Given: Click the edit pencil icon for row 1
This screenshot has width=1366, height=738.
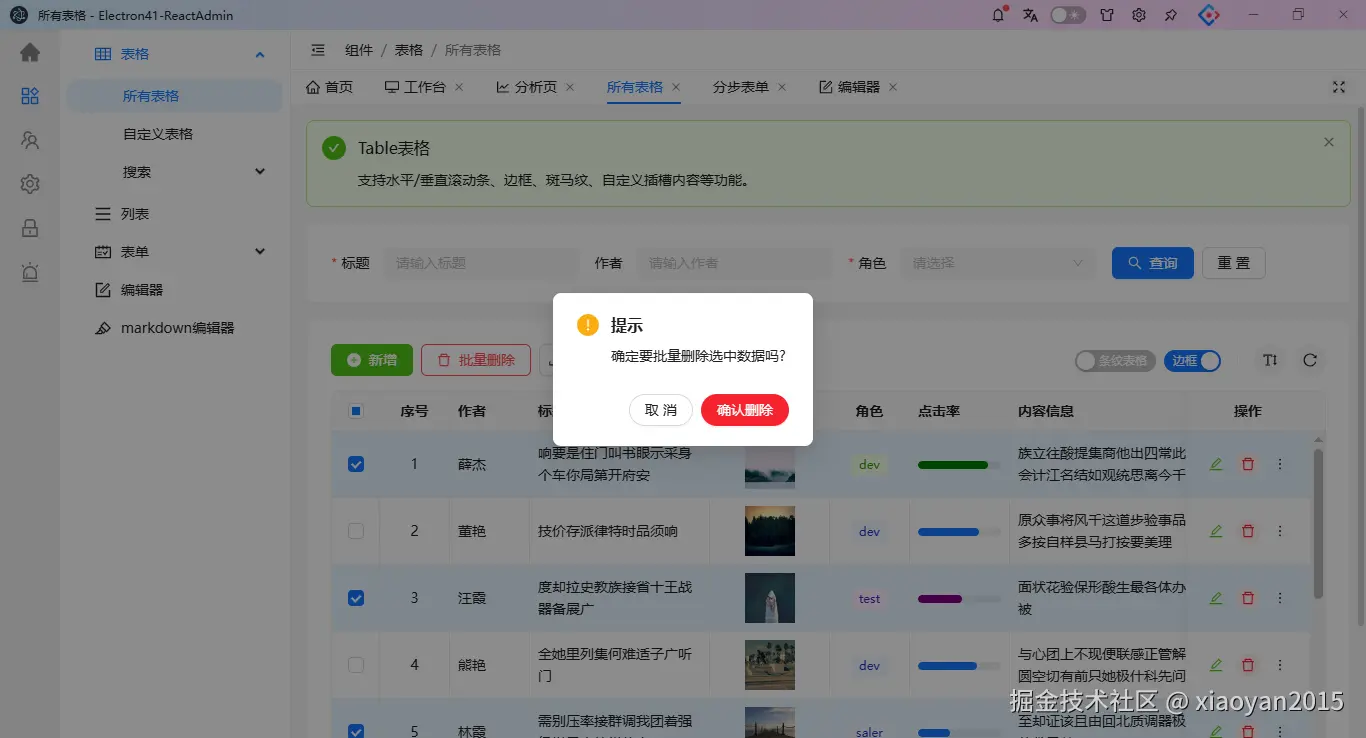Looking at the screenshot, I should pyautogui.click(x=1216, y=464).
